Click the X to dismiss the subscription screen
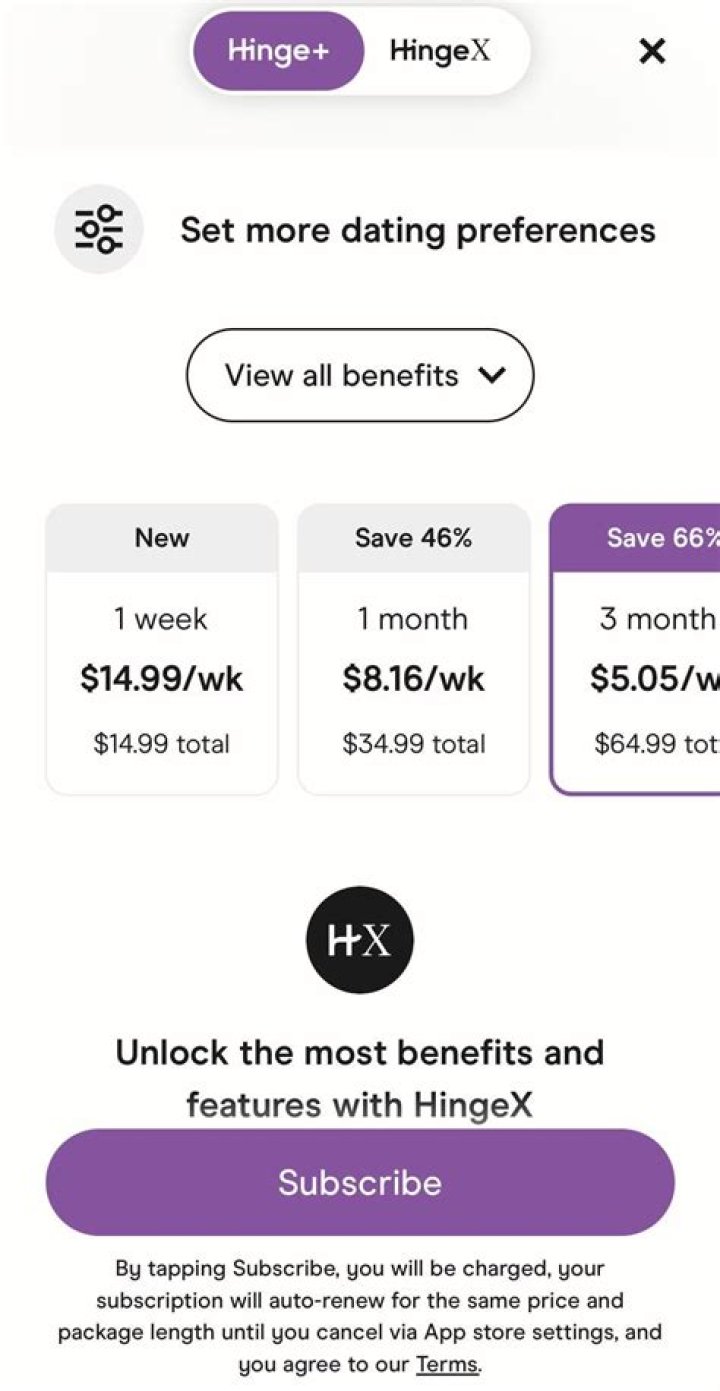 652,52
